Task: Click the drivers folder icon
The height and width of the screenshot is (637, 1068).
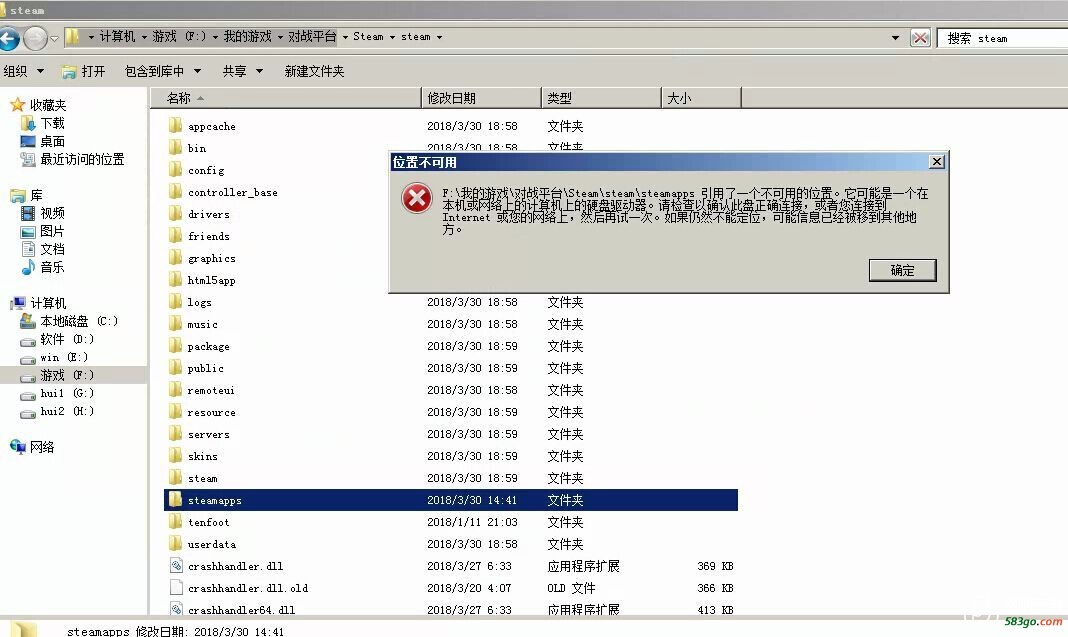Action: click(x=176, y=213)
